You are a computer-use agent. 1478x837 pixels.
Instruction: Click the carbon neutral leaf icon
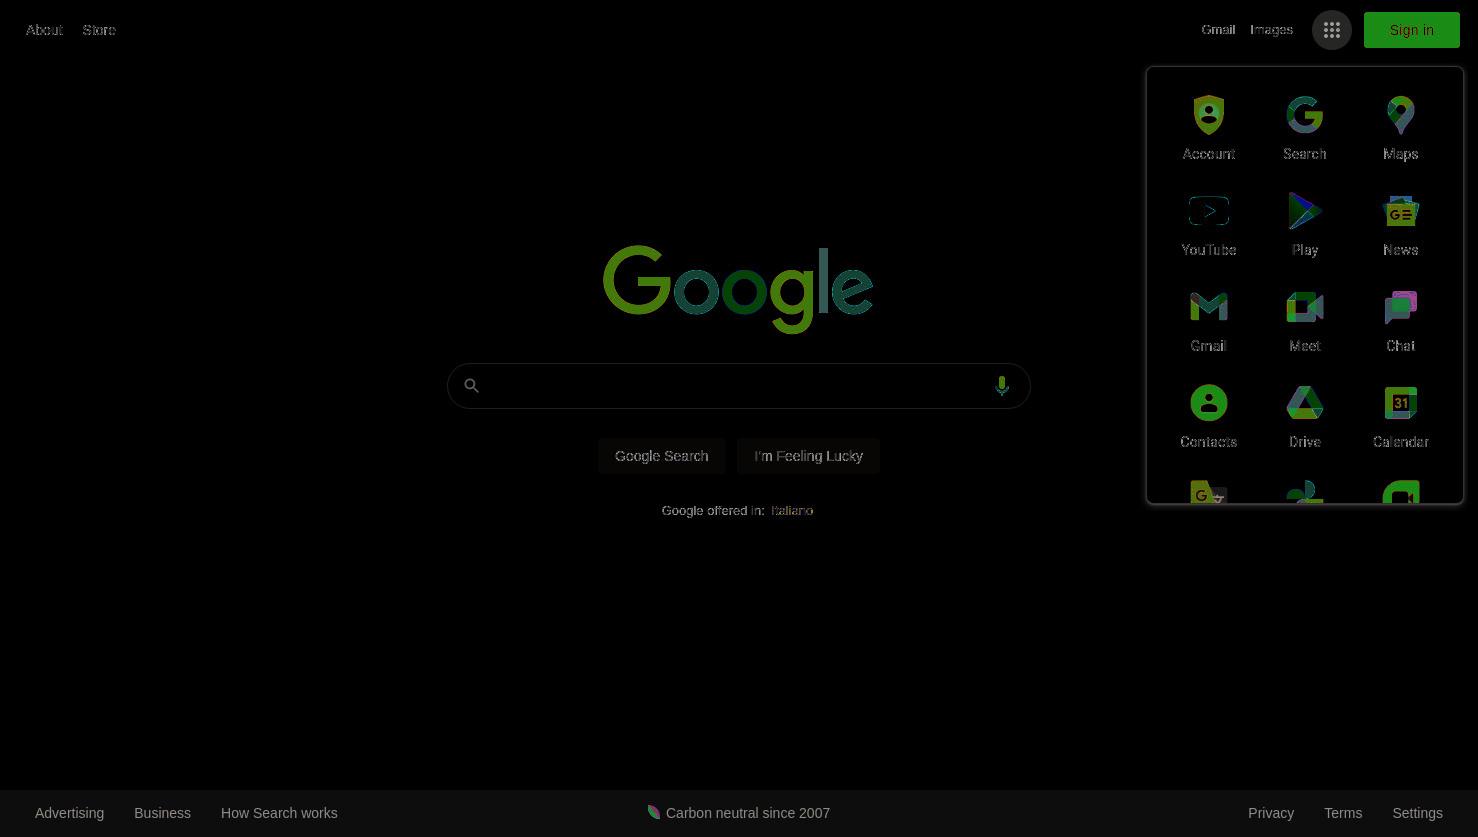pyautogui.click(x=654, y=812)
